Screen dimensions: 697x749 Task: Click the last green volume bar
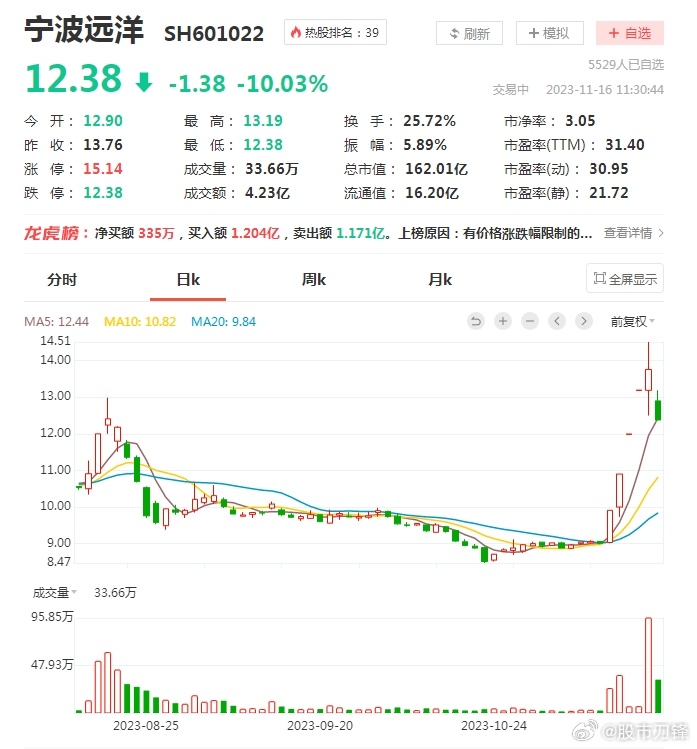tap(658, 696)
